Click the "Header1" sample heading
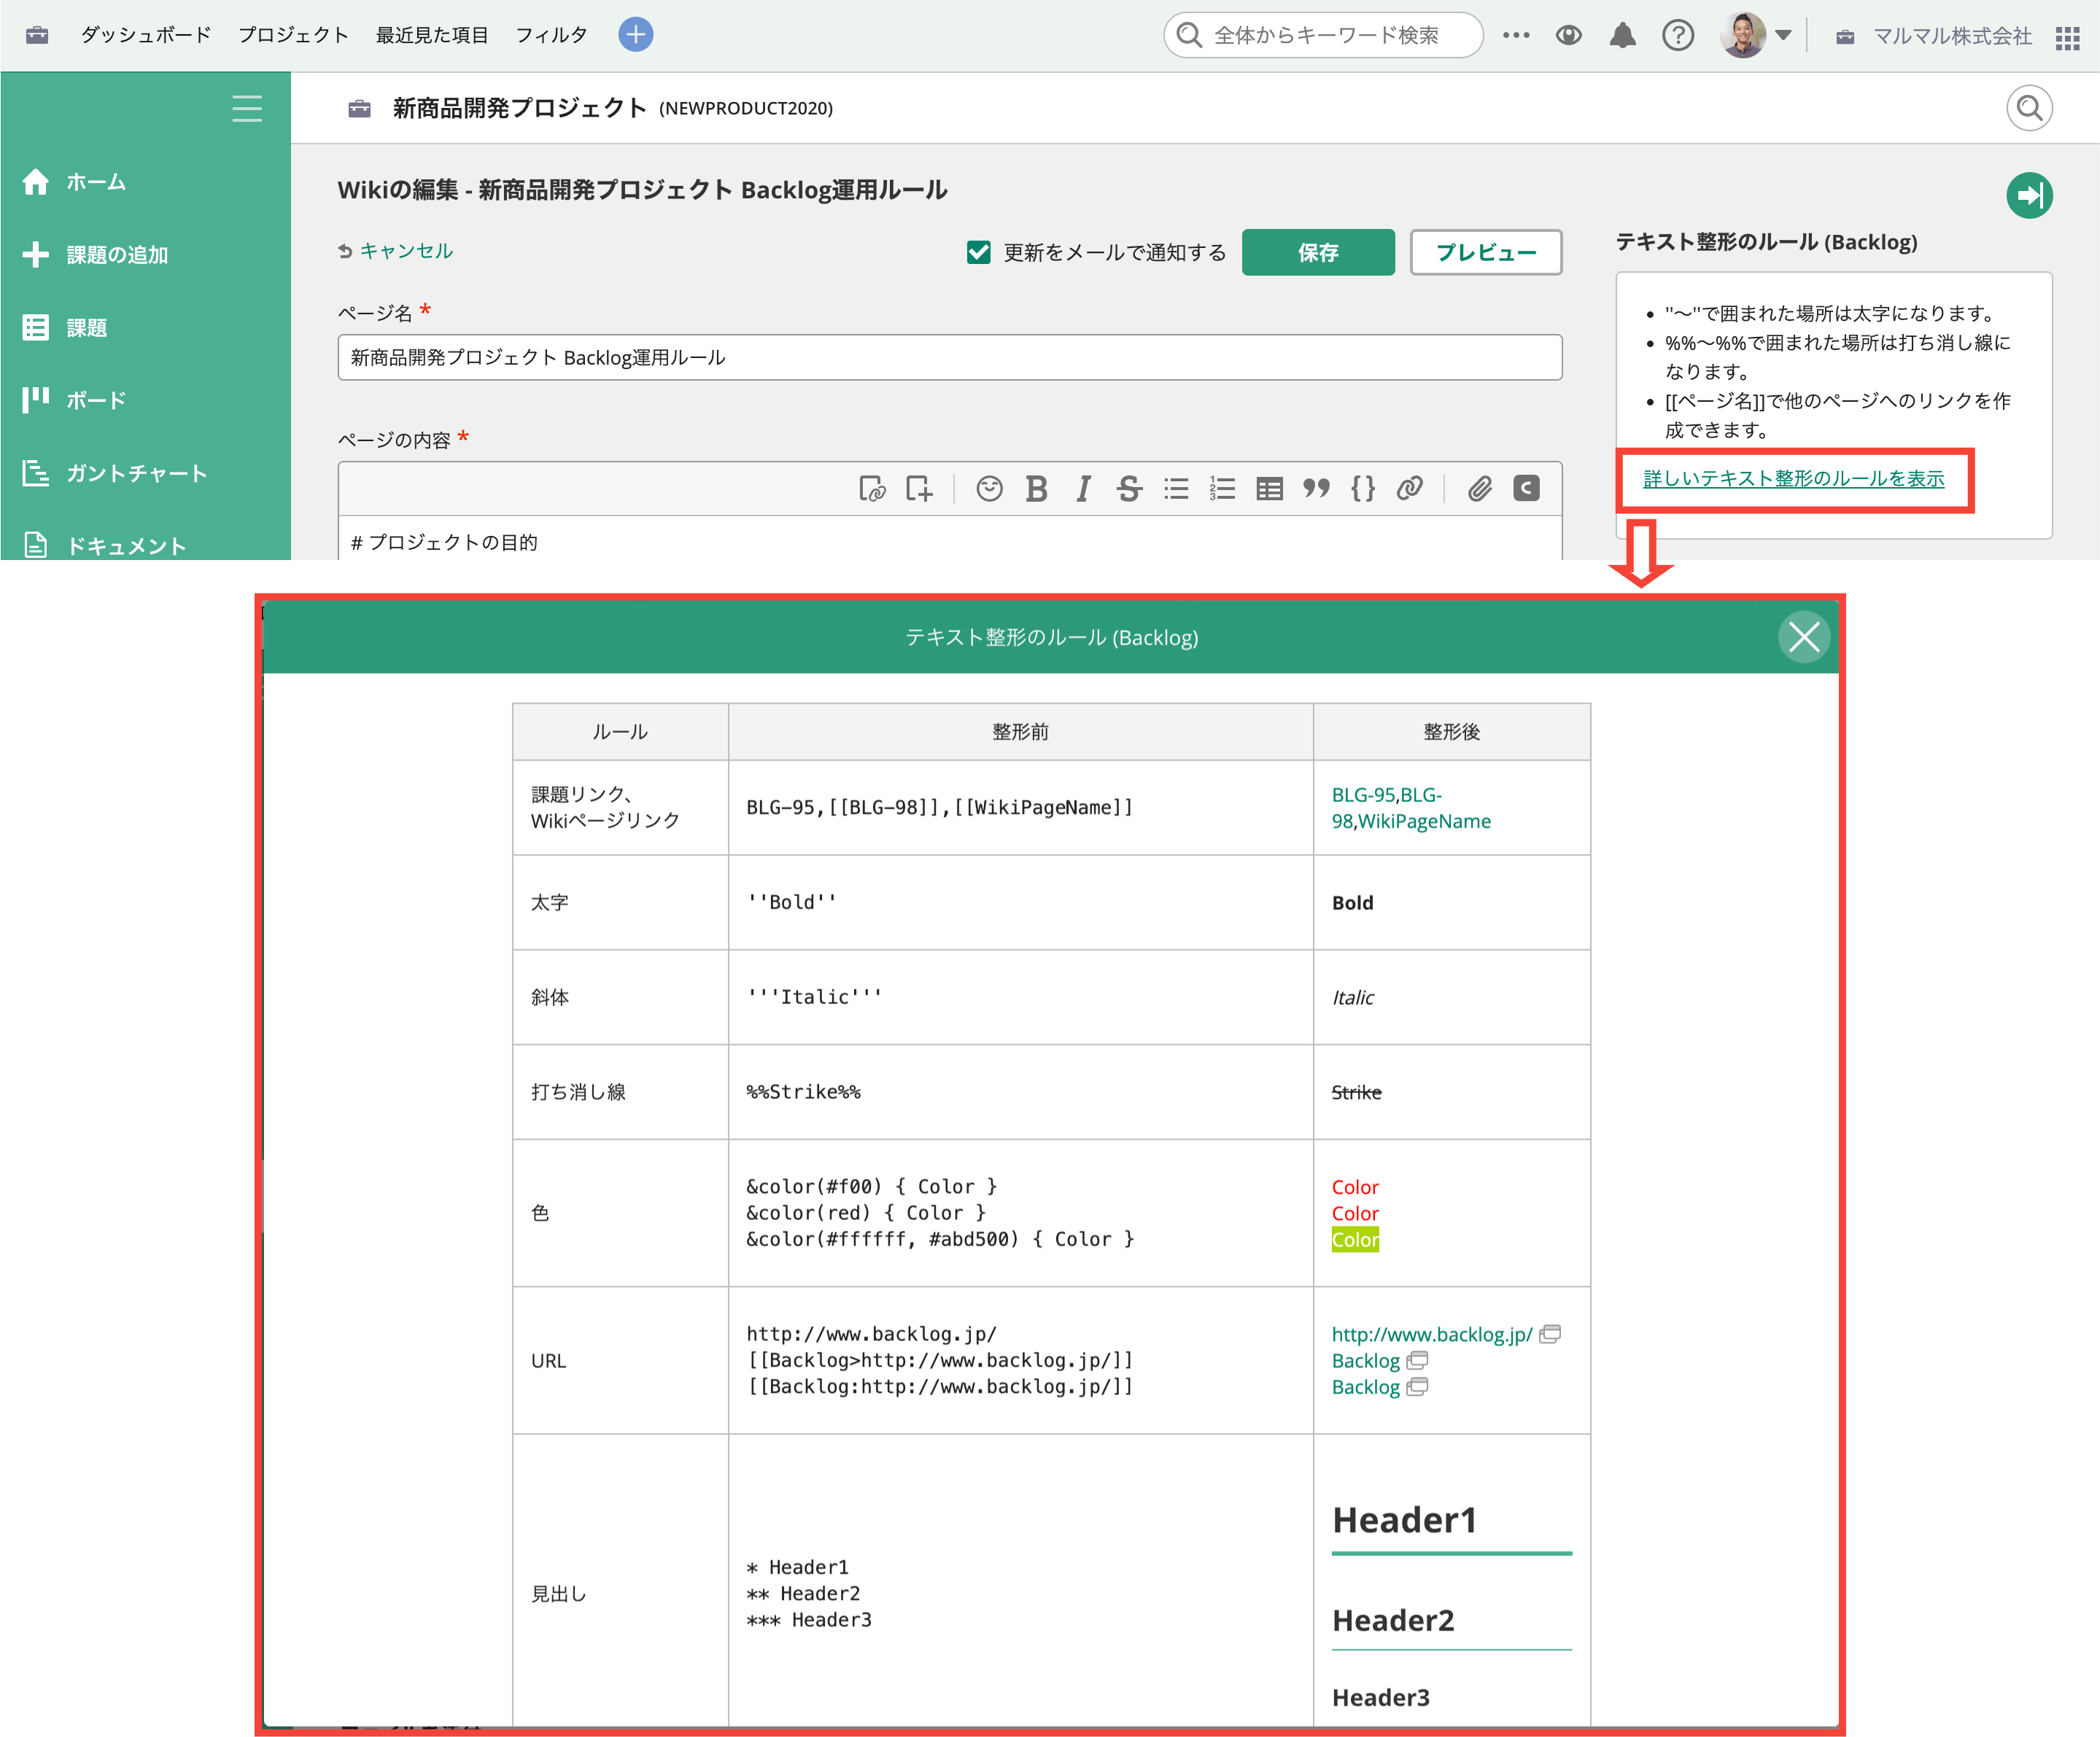Image resolution: width=2100 pixels, height=1737 pixels. [x=1404, y=1520]
